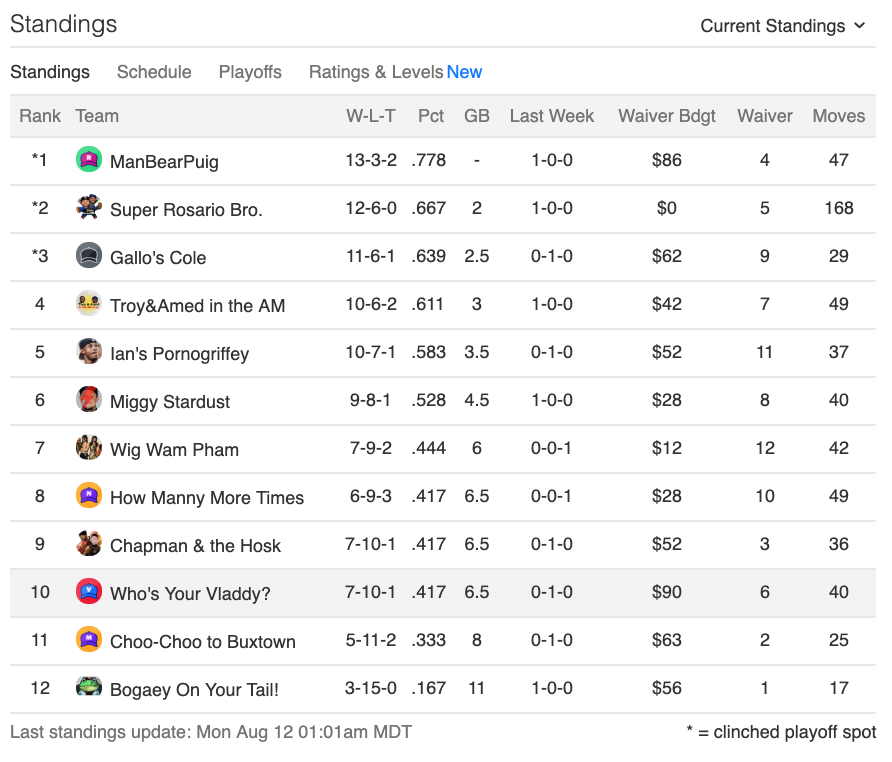The height and width of the screenshot is (762, 892).
Task: Open Ian's Pornogriffey team link
Action: [179, 353]
